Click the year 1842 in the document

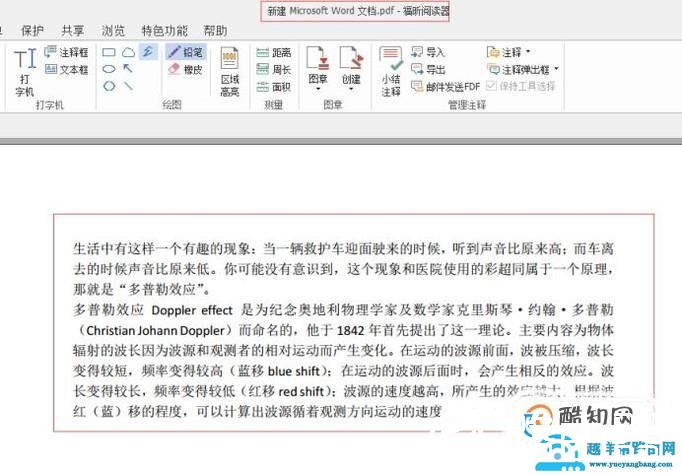[351, 331]
